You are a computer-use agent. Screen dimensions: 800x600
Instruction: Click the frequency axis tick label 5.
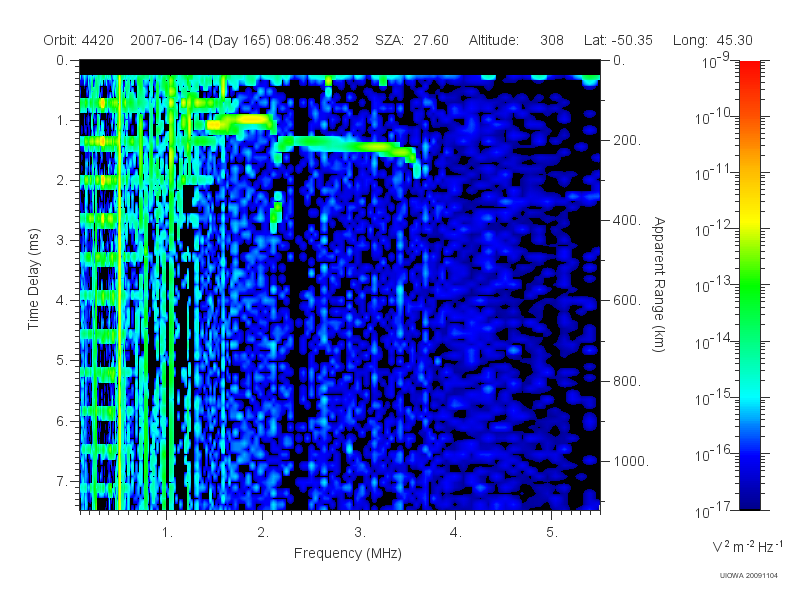tap(552, 533)
